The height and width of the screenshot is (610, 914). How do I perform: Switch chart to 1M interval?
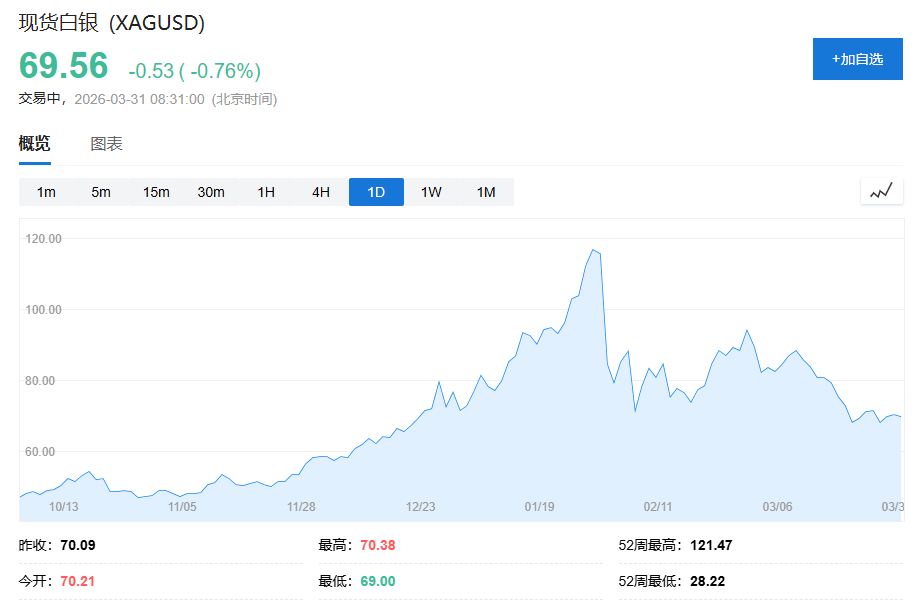(x=486, y=192)
